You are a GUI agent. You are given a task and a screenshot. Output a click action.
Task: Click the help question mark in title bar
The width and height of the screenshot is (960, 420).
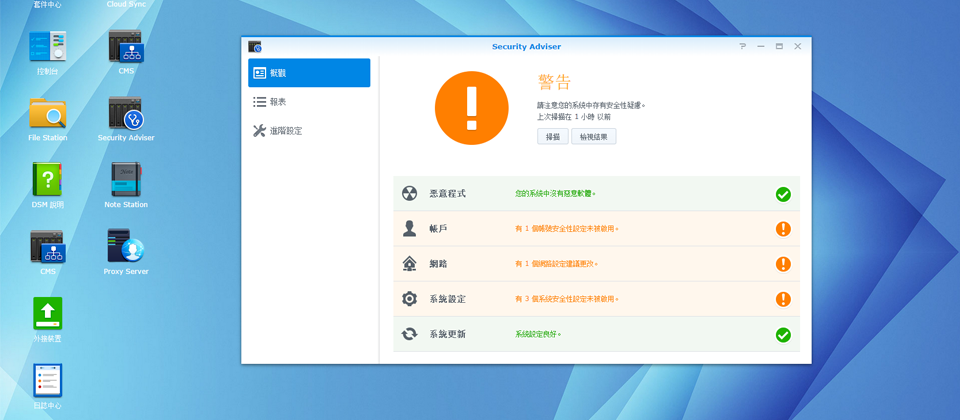(743, 47)
